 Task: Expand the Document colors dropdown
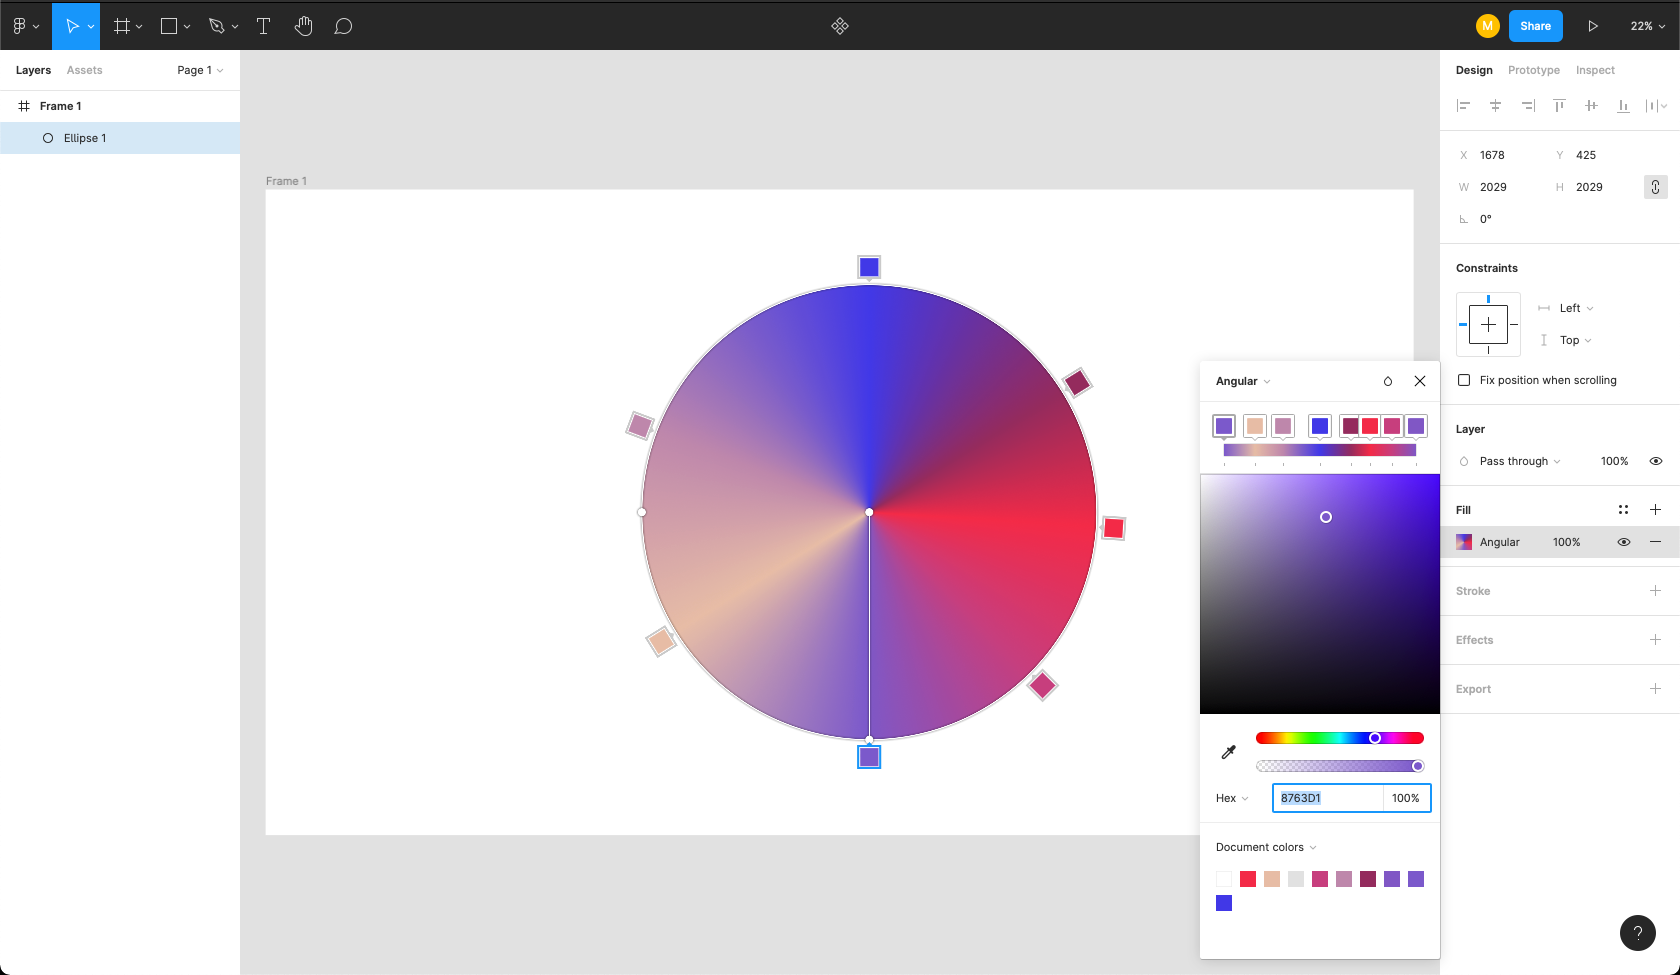1266,847
